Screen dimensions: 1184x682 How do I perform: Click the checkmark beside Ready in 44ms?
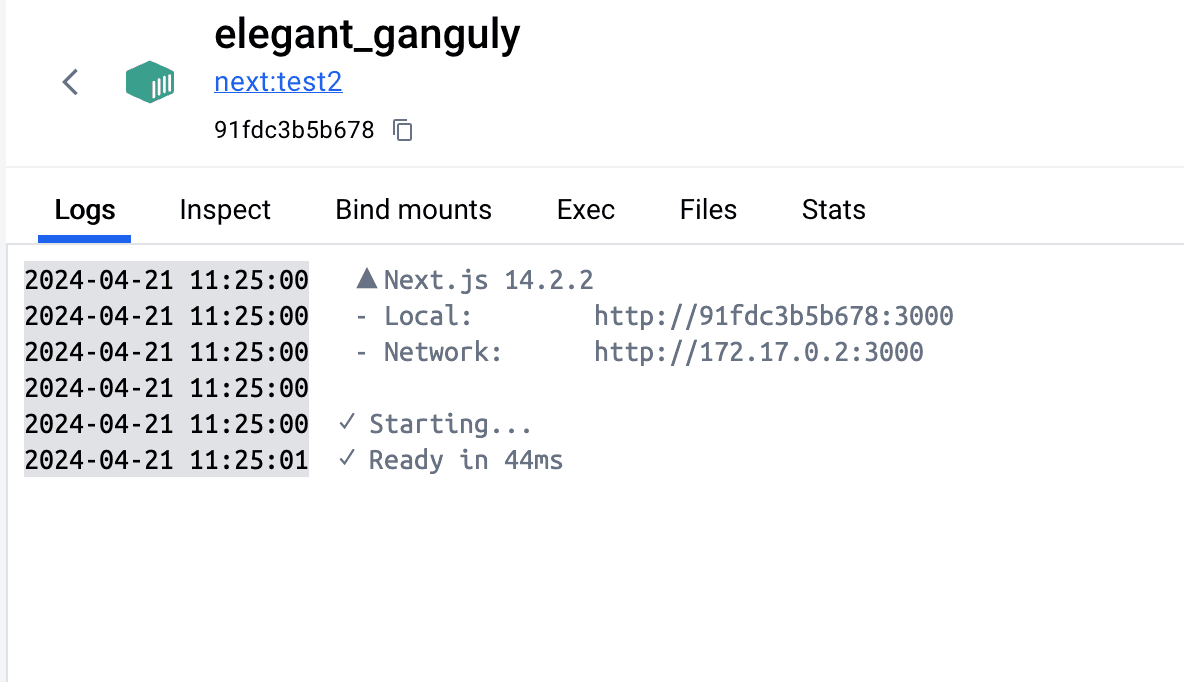pos(347,459)
